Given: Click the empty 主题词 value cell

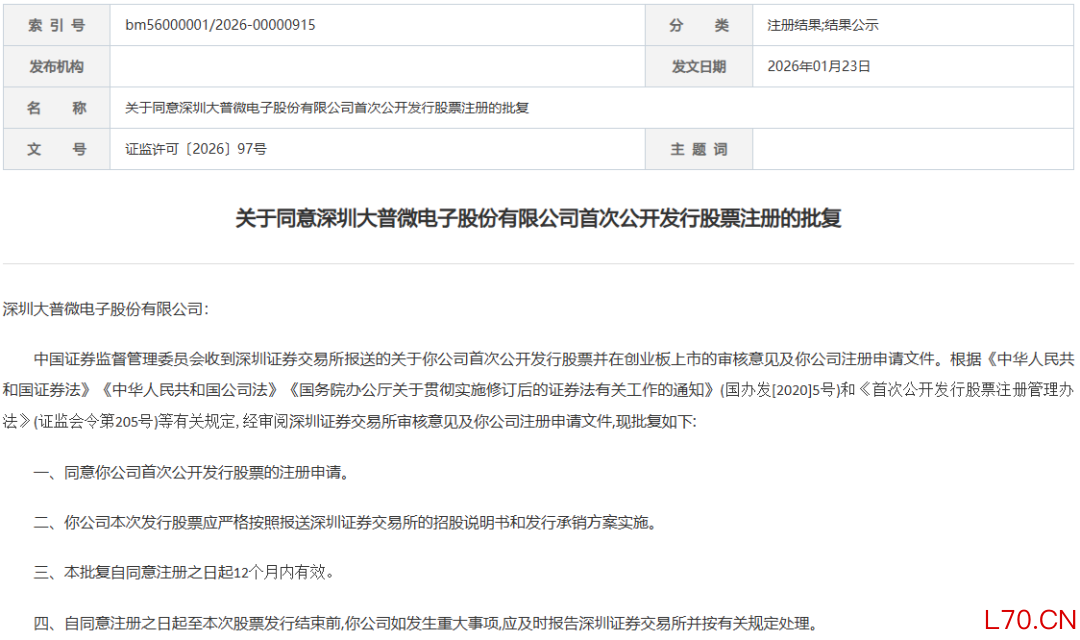Looking at the screenshot, I should pos(913,149).
